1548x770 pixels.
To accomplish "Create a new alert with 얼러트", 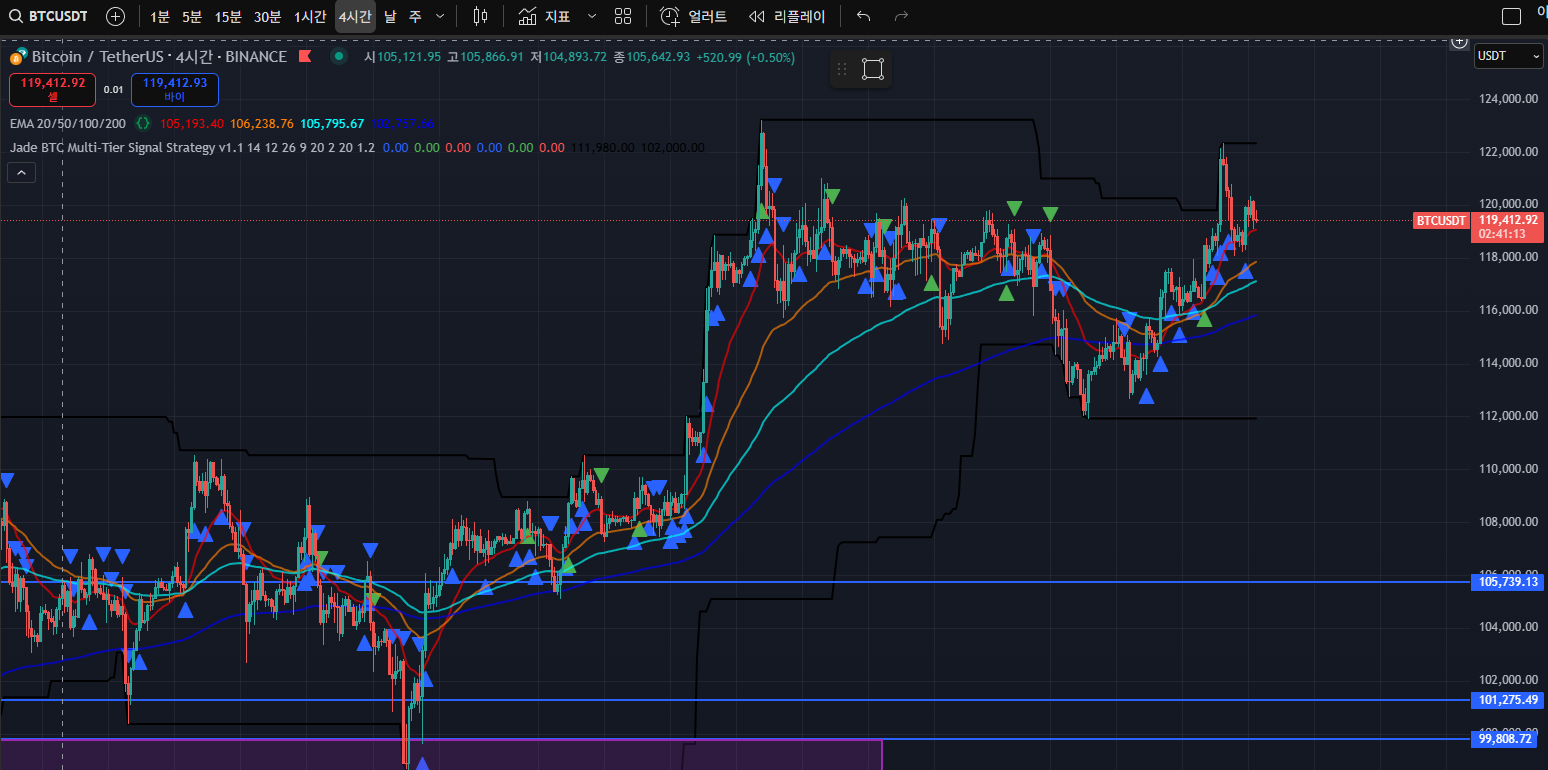I will (693, 16).
